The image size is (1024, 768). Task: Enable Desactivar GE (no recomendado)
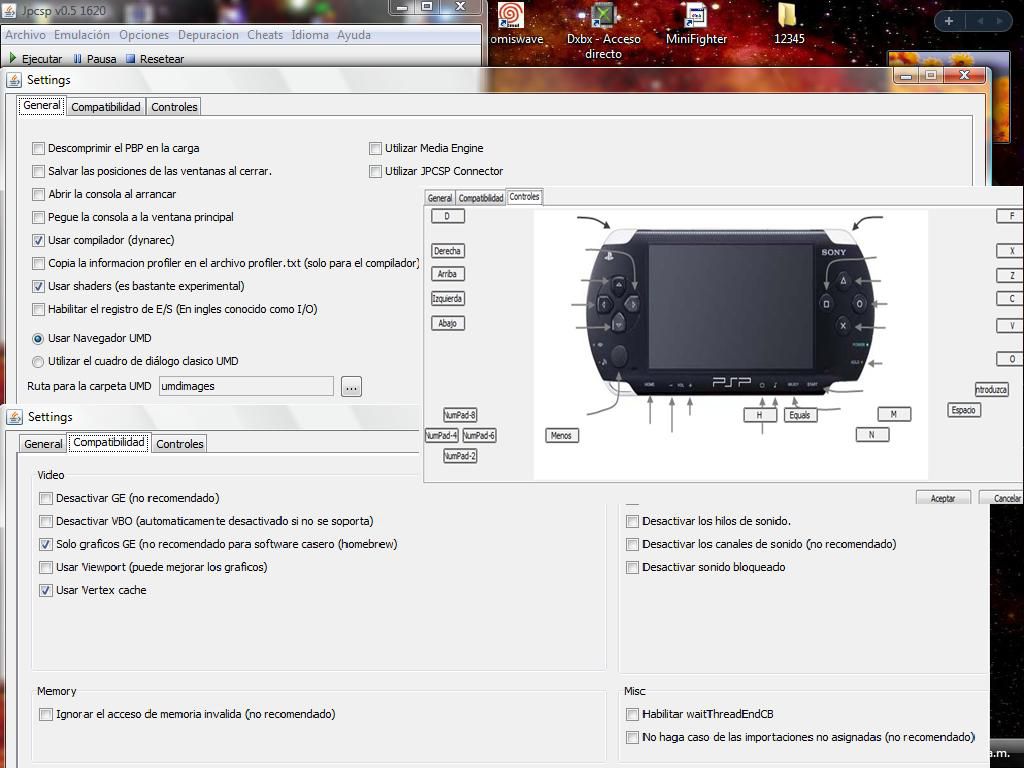46,498
